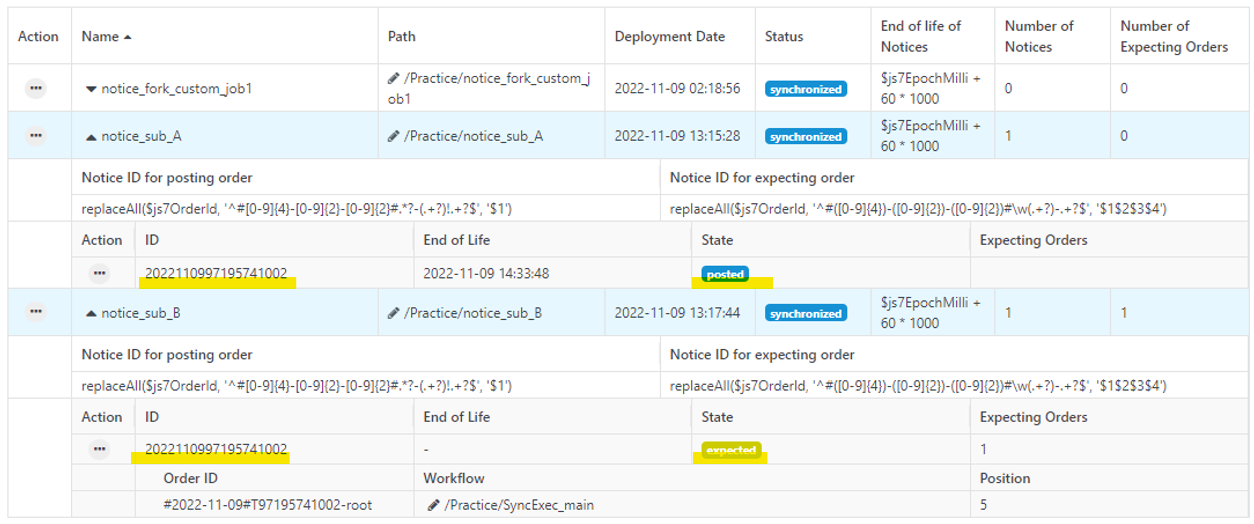Click pencil icon beside /Practice/notice_sub_B path
The height and width of the screenshot is (524, 1254).
394,313
